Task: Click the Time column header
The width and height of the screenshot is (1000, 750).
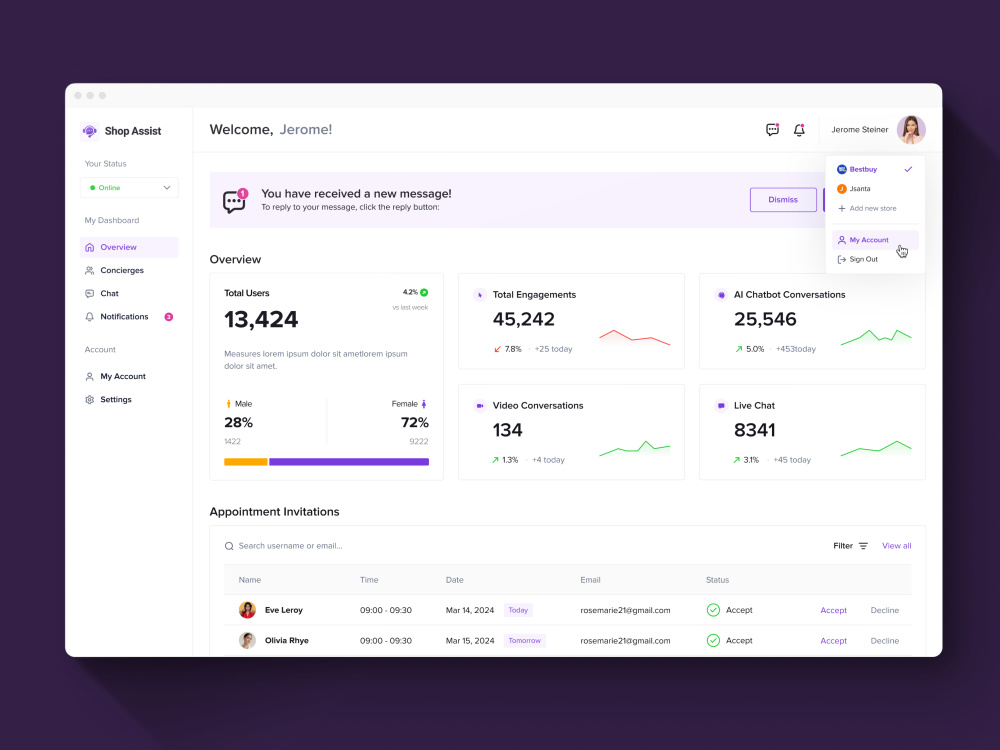Action: (369, 580)
